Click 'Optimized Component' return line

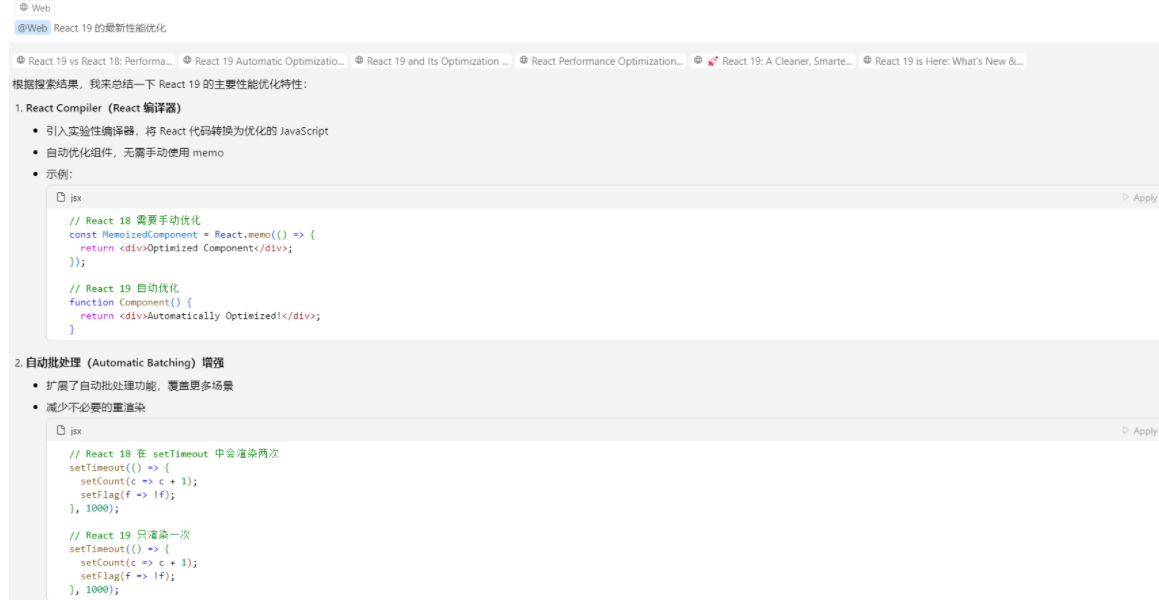tap(186, 248)
